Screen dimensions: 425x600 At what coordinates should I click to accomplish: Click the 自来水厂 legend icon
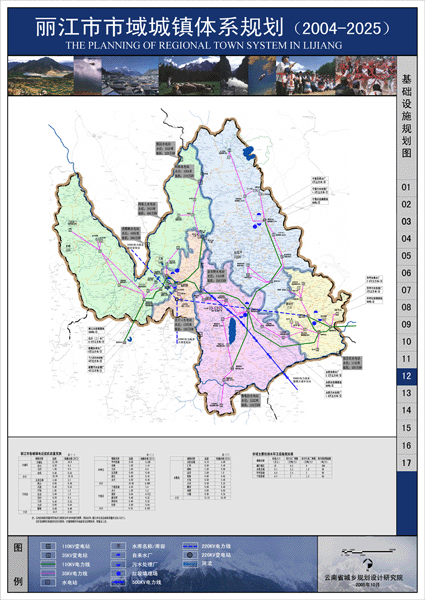tap(118, 555)
